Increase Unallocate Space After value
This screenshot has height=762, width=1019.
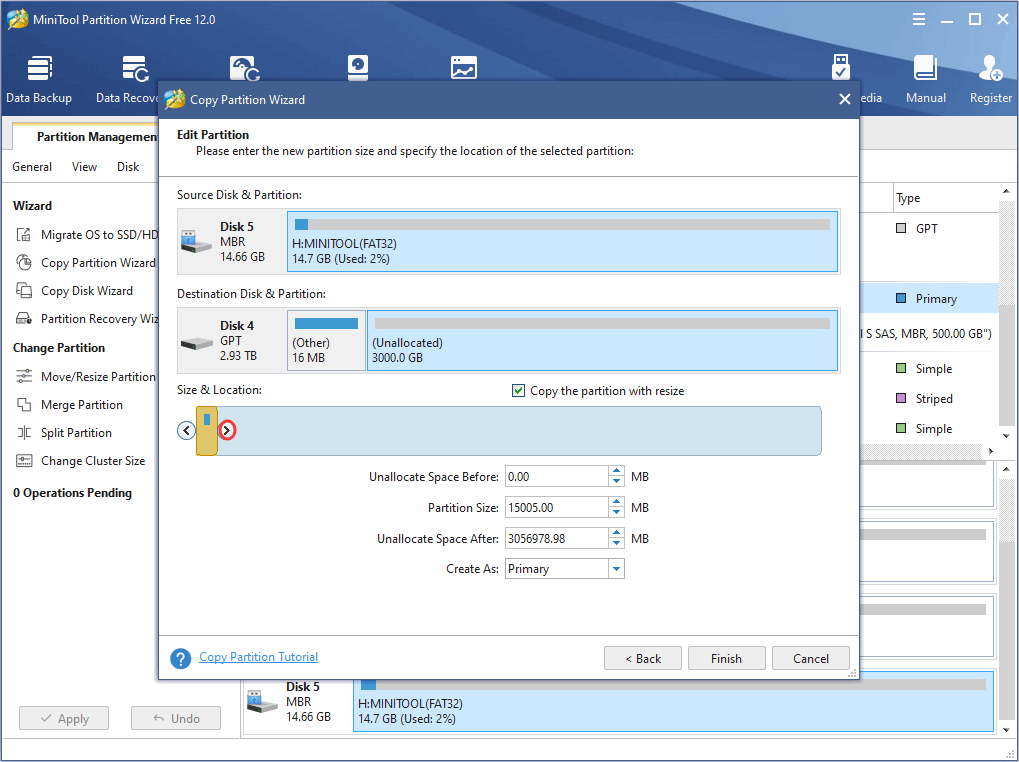pos(616,533)
